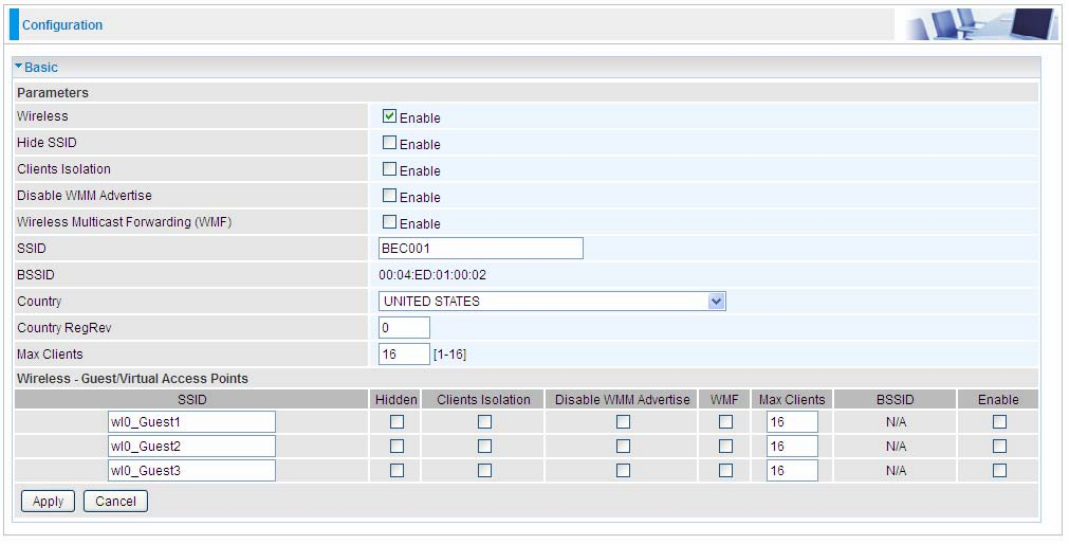This screenshot has width=1069, height=544.
Task: Check WMF for wl0_Guest1
Action: pyautogui.click(x=726, y=422)
